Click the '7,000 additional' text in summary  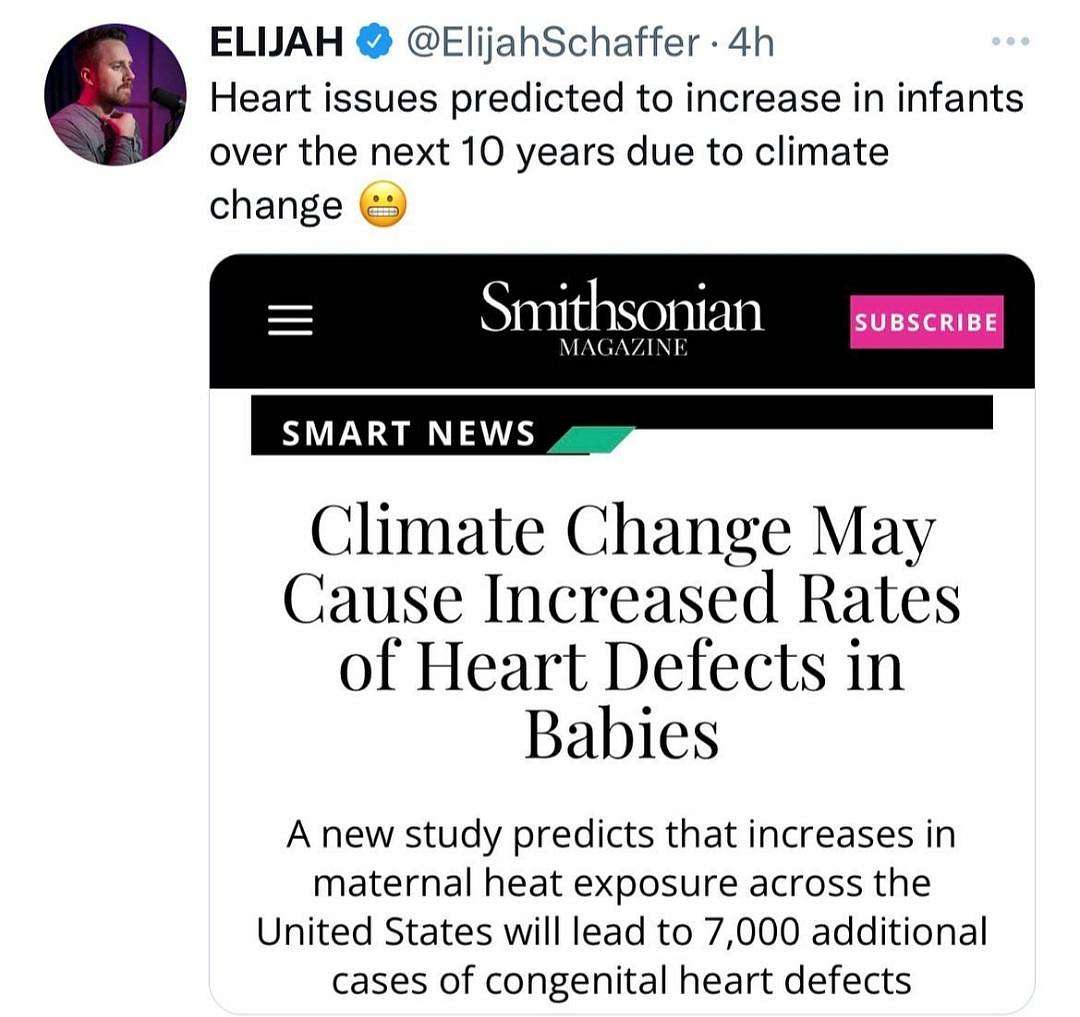pos(845,932)
